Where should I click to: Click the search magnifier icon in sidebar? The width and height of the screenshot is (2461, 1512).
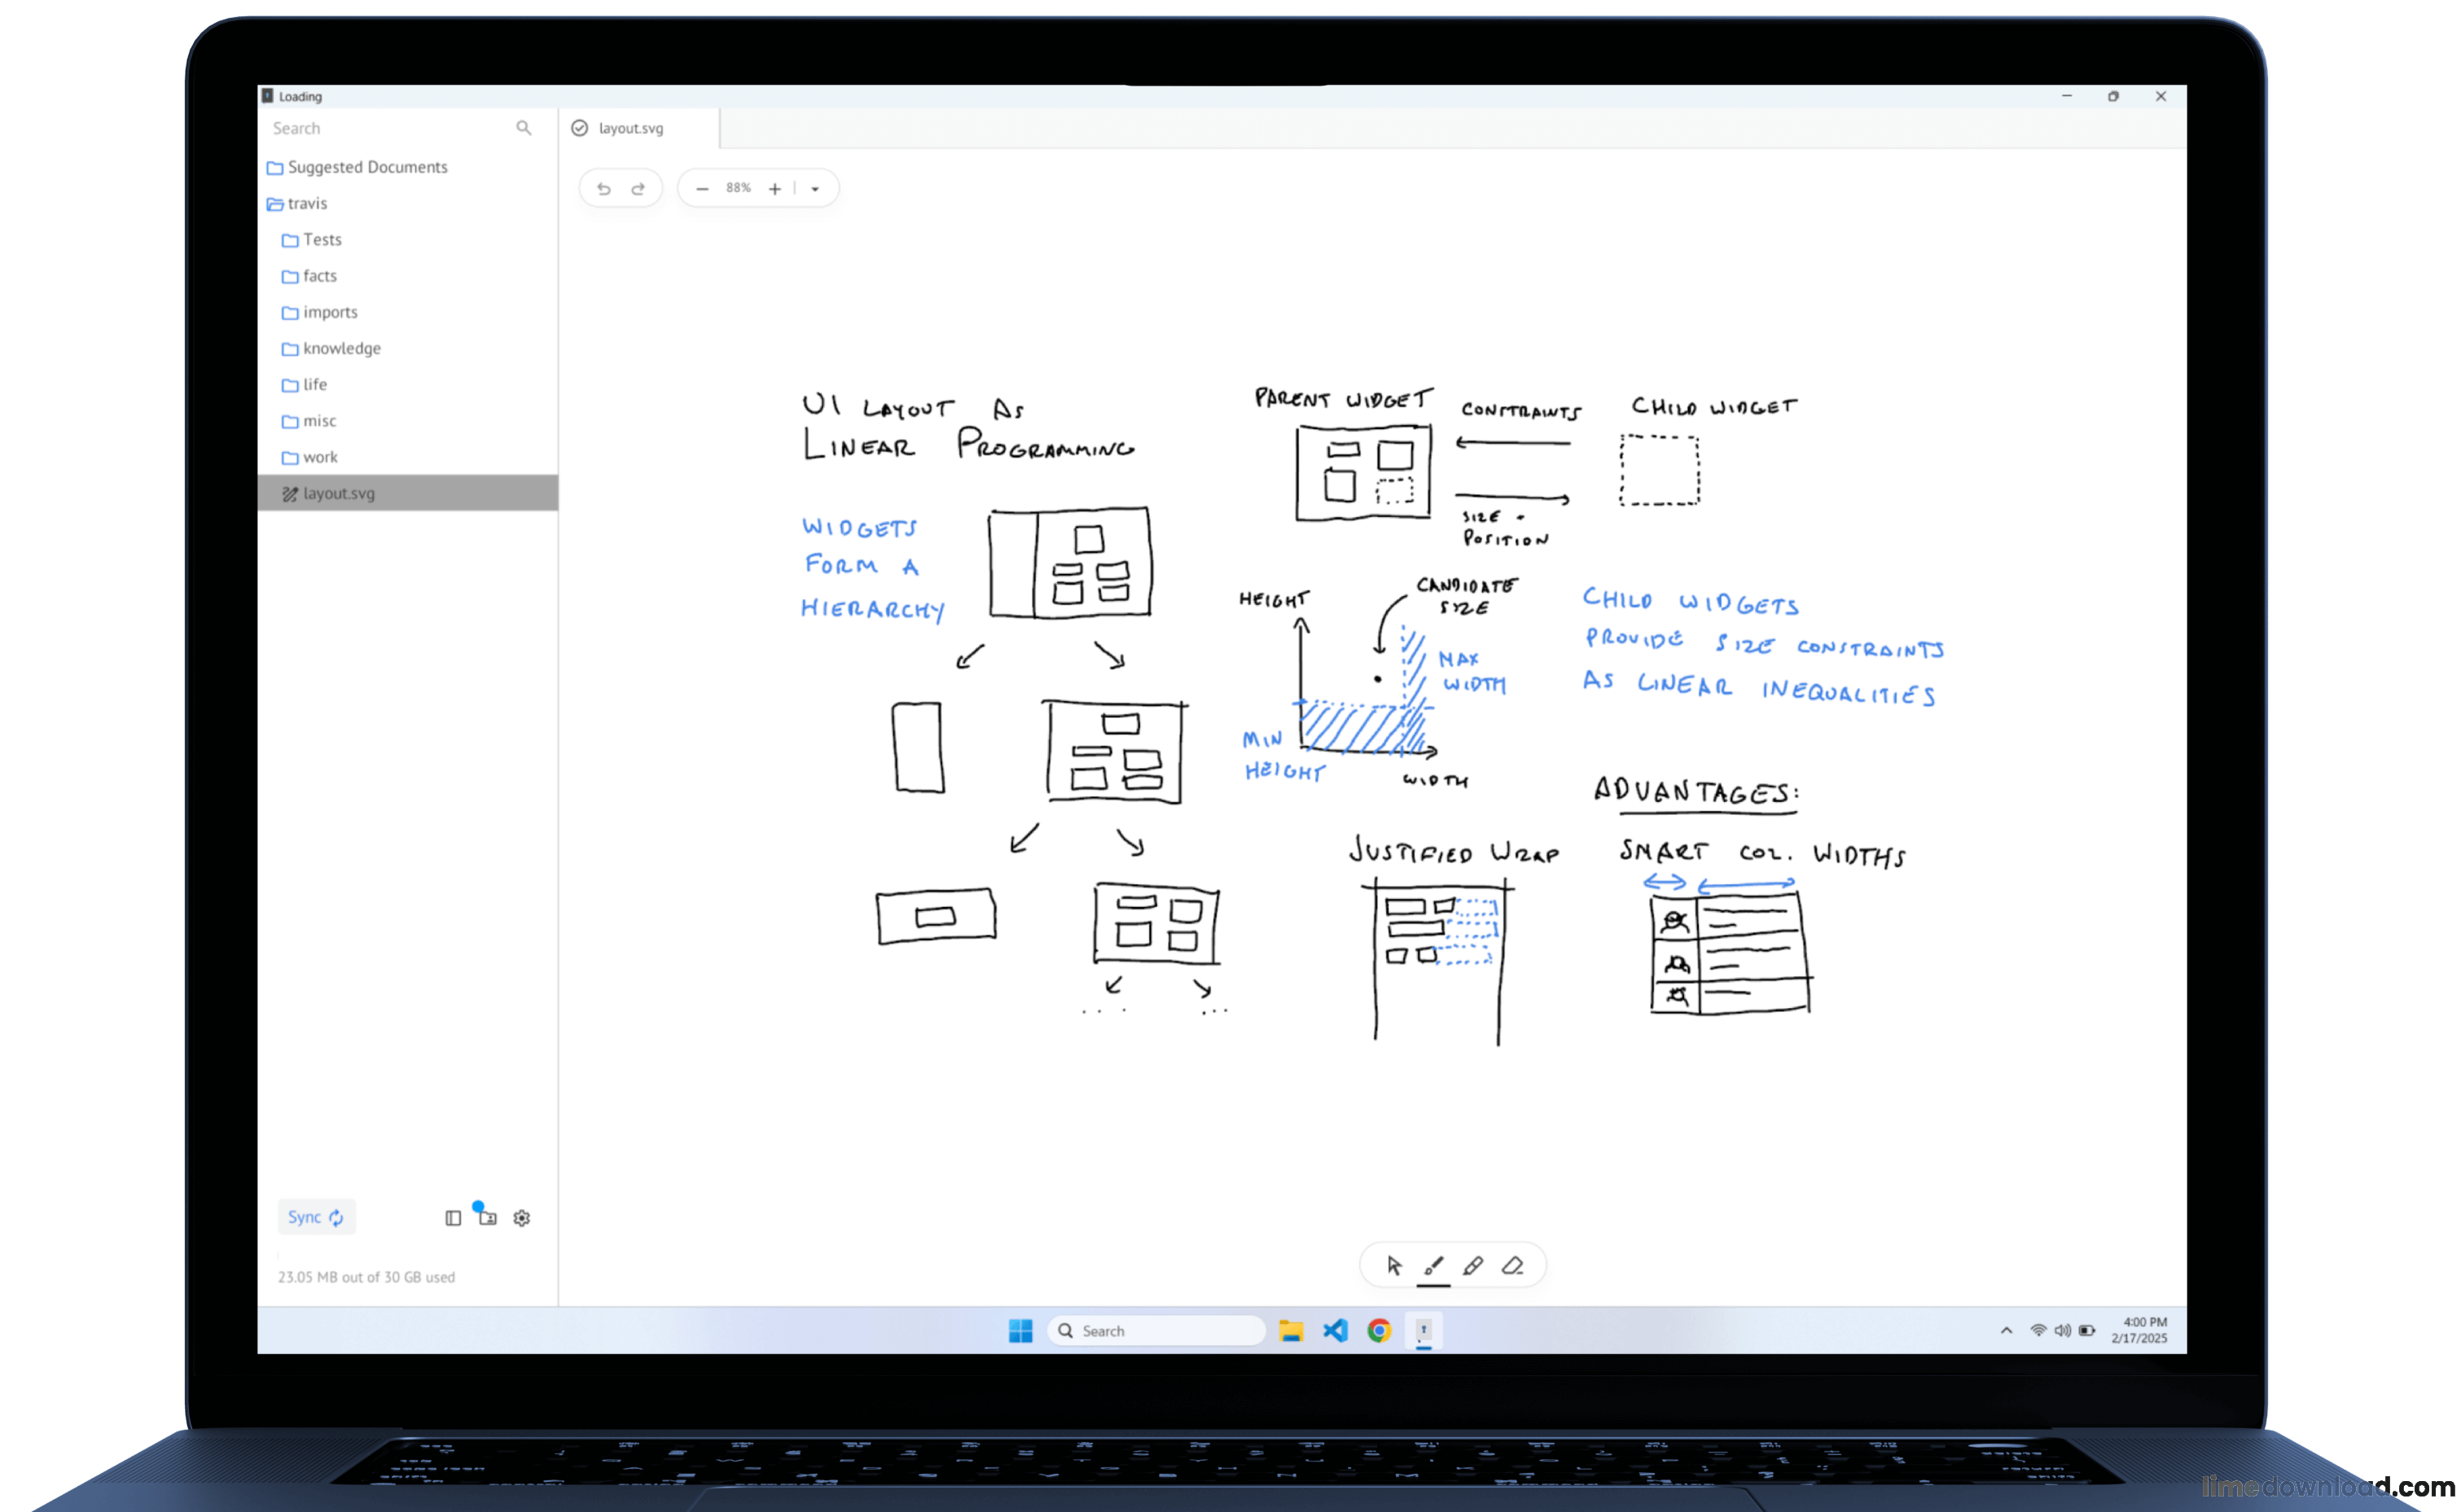(524, 128)
